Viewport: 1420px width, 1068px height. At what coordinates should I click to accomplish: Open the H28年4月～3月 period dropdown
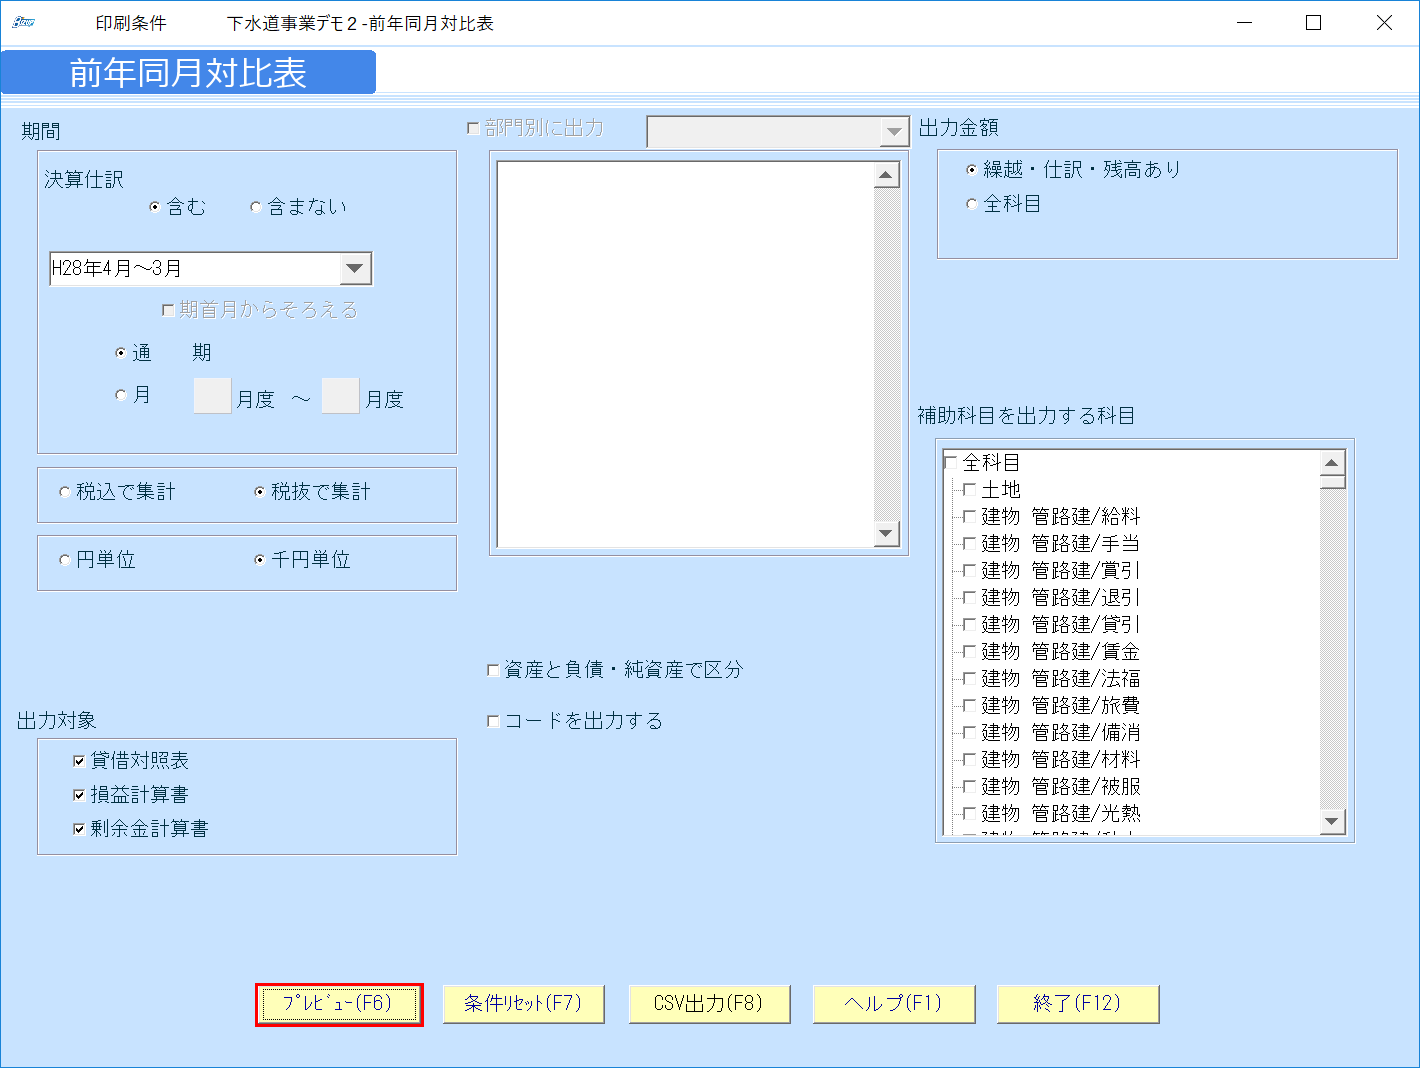(355, 268)
